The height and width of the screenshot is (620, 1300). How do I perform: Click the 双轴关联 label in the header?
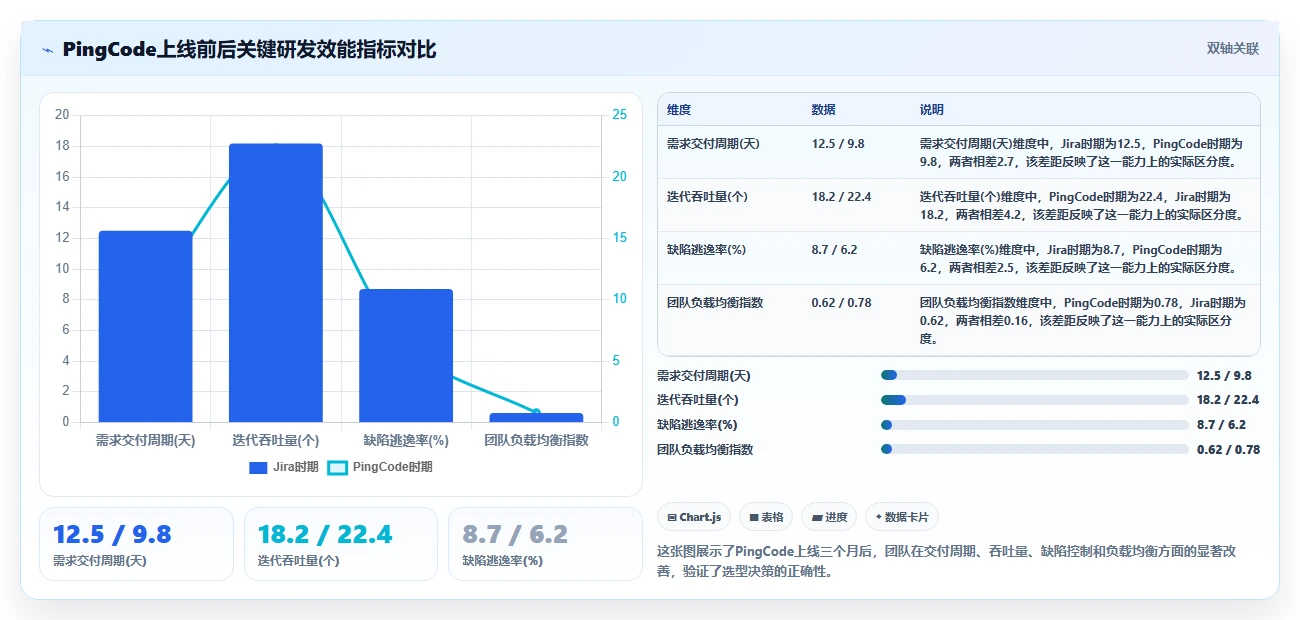(1232, 49)
